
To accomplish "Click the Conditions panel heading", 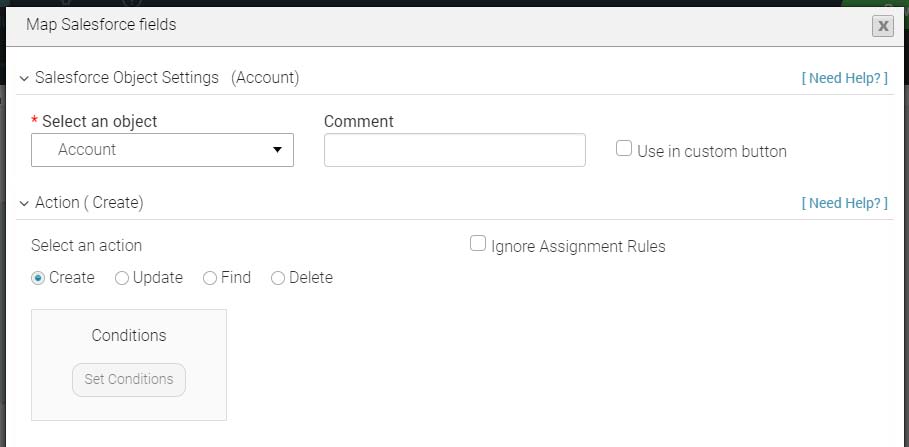I will [x=129, y=335].
